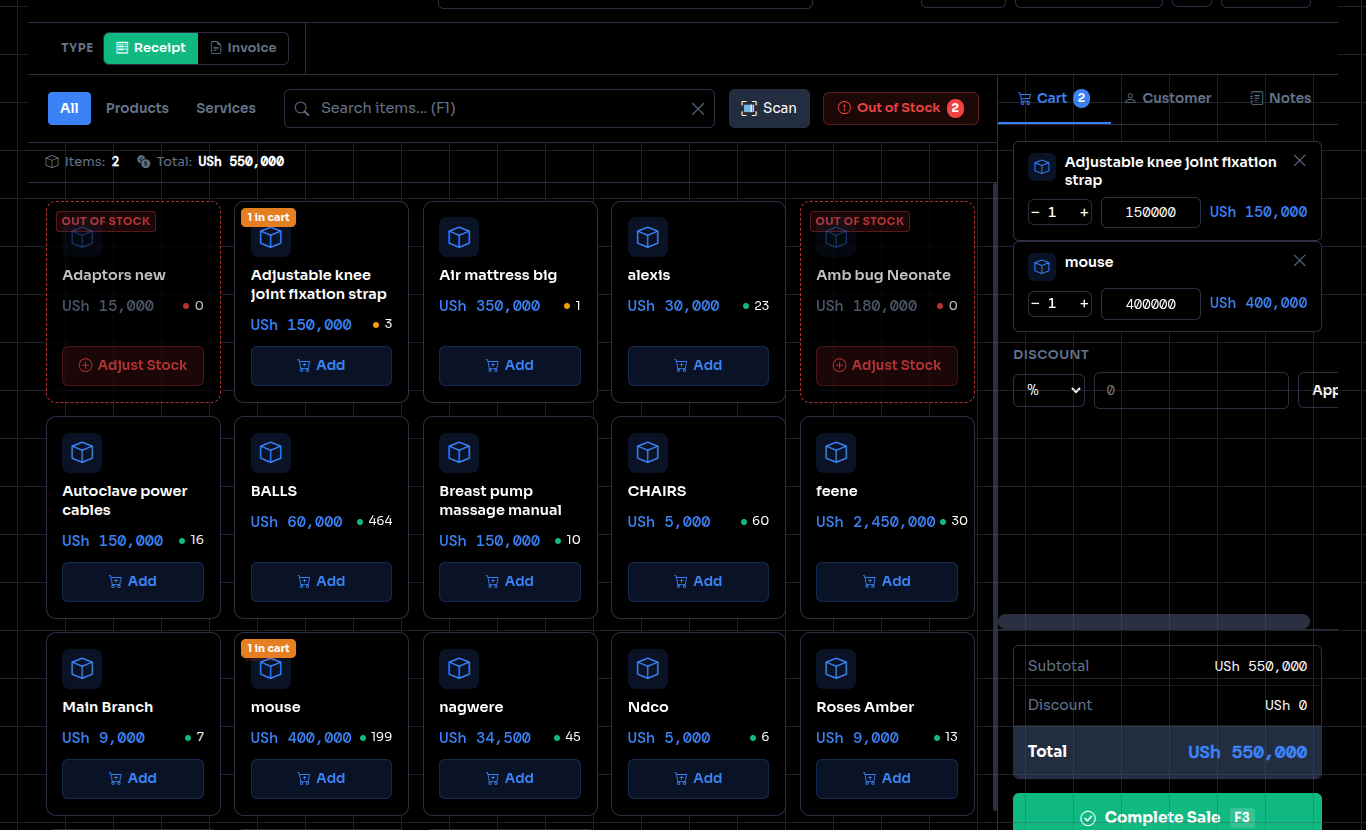Click the Air mattress big cube icon
The image size is (1366, 830).
(x=459, y=237)
